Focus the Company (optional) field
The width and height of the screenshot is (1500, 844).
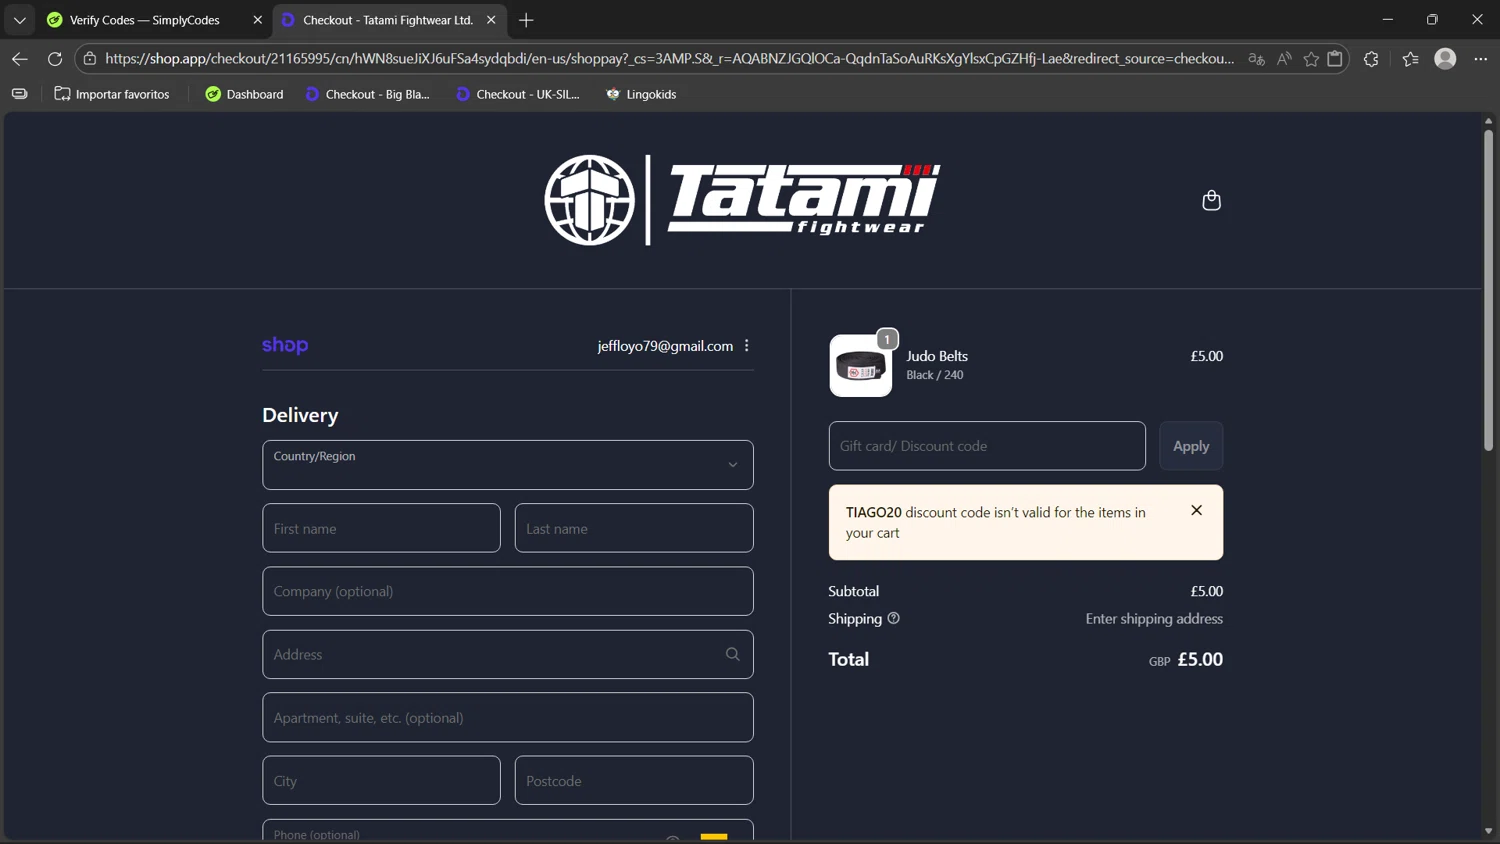(x=508, y=591)
